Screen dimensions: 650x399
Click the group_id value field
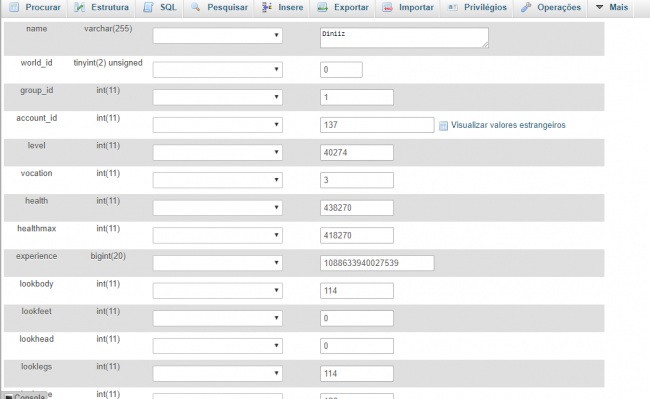click(x=357, y=97)
